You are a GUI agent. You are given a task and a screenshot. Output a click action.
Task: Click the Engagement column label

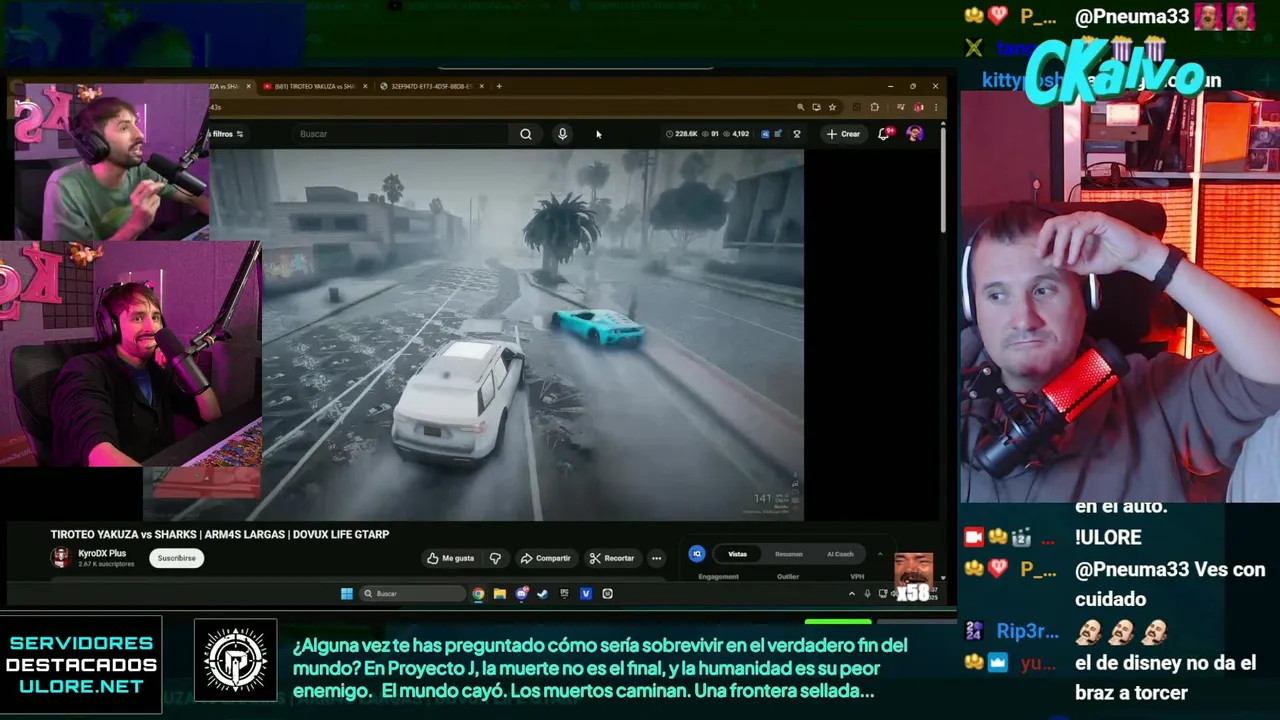coord(718,577)
